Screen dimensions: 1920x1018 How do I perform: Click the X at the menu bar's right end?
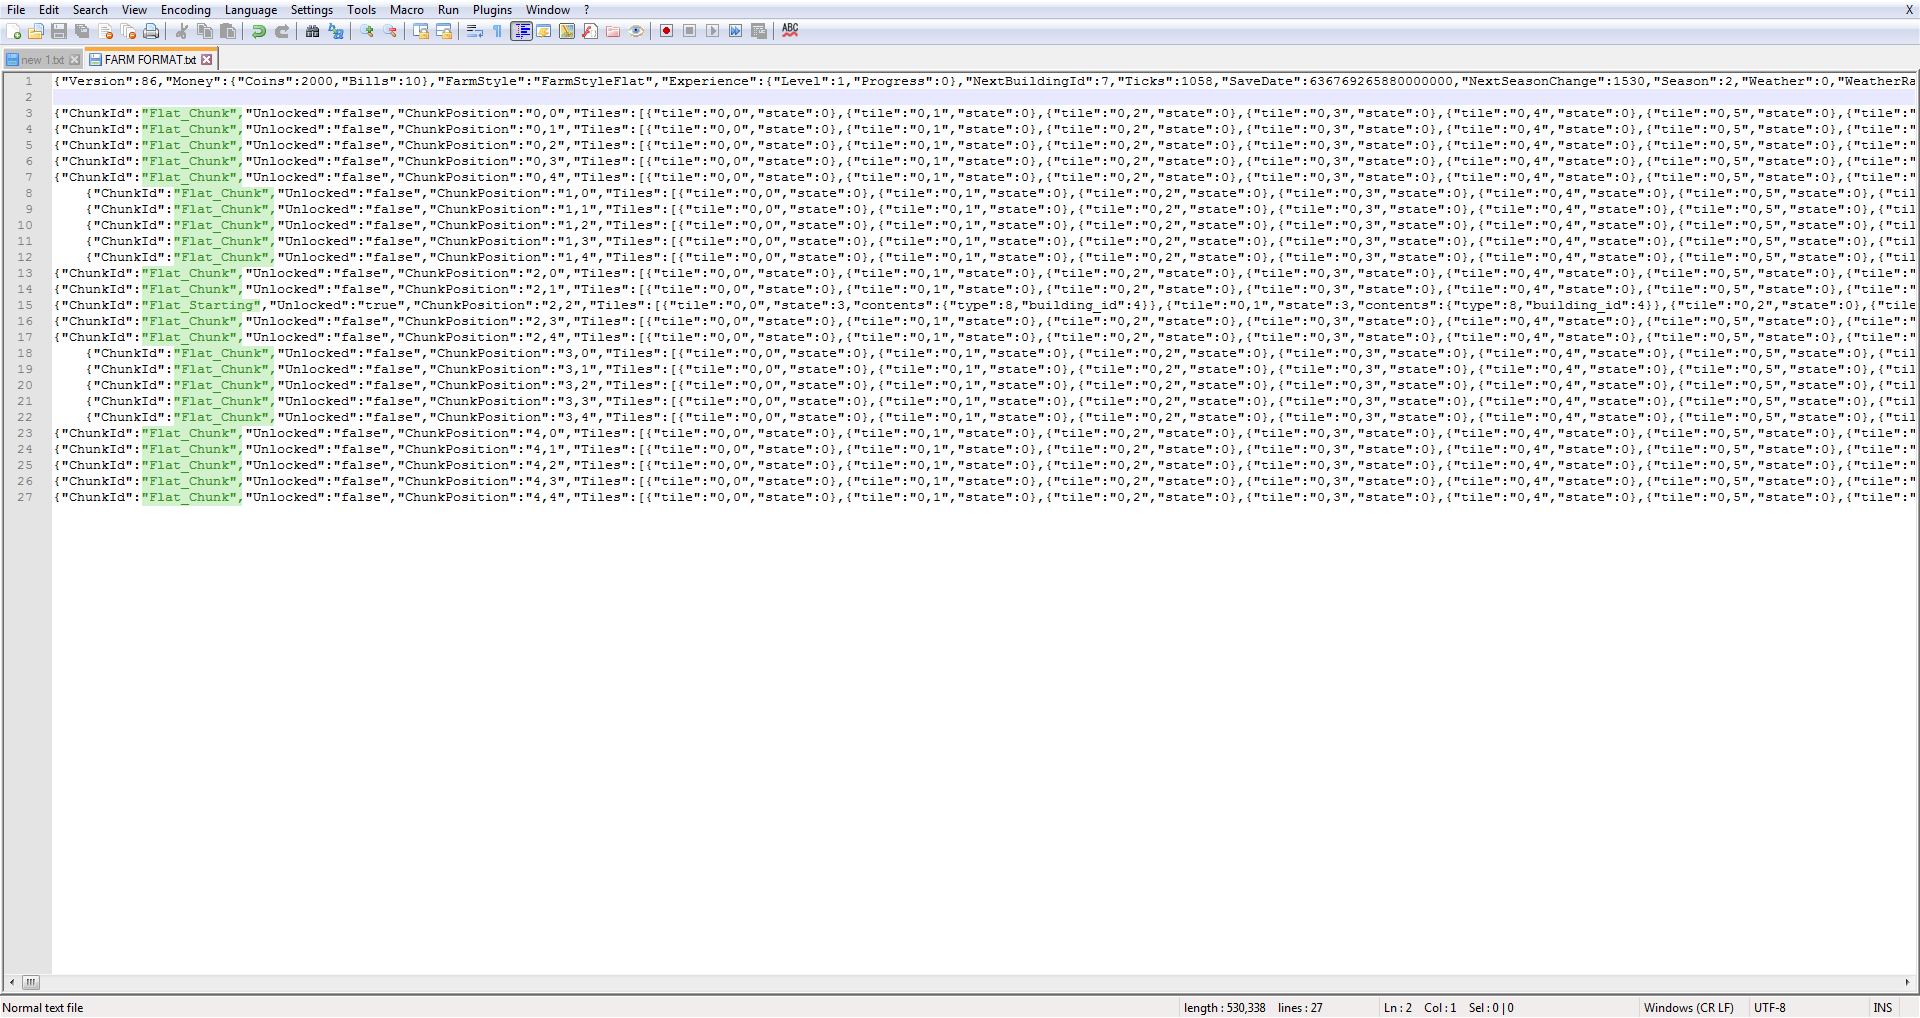coord(1909,10)
